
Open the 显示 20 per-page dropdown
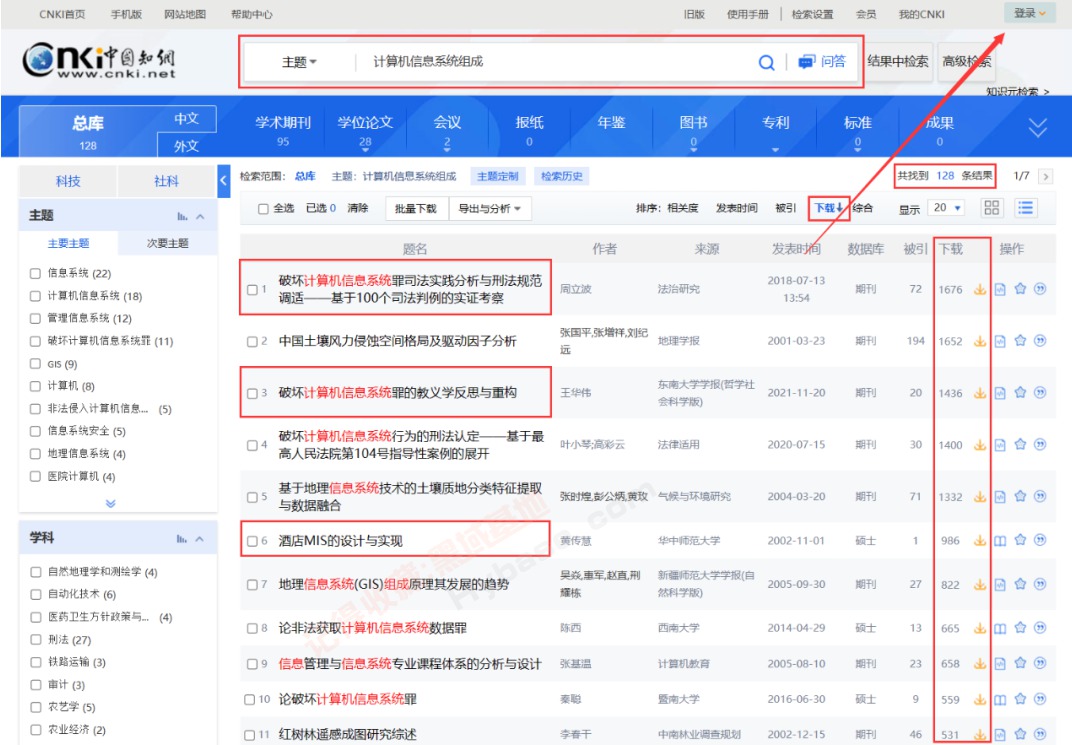947,208
